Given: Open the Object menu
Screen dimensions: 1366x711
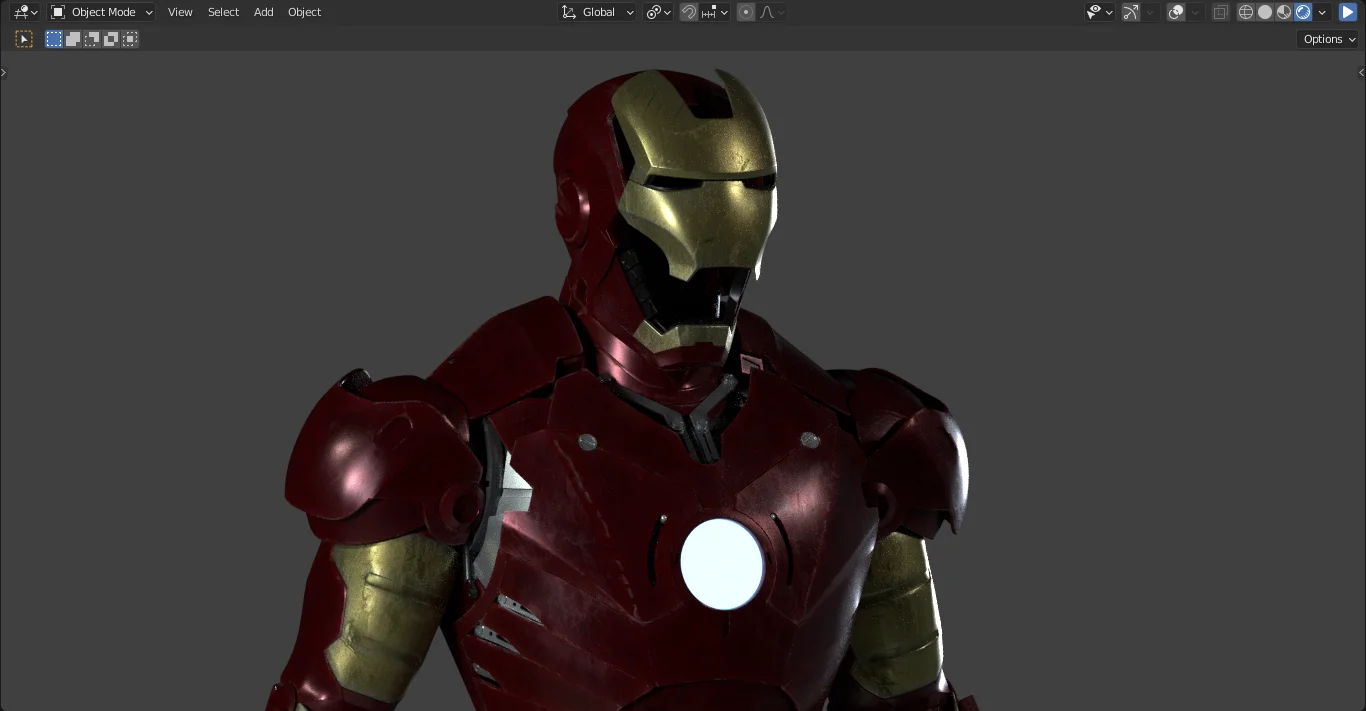Looking at the screenshot, I should click(x=304, y=11).
